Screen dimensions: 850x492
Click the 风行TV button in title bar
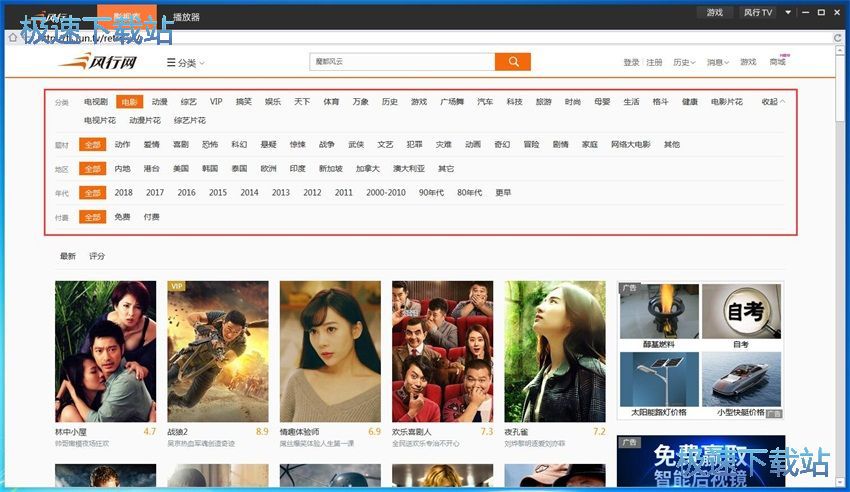(758, 12)
